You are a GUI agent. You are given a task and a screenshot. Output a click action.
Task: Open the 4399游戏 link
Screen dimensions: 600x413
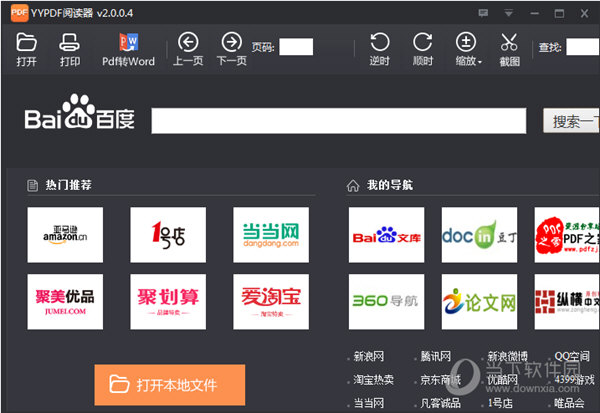point(574,380)
